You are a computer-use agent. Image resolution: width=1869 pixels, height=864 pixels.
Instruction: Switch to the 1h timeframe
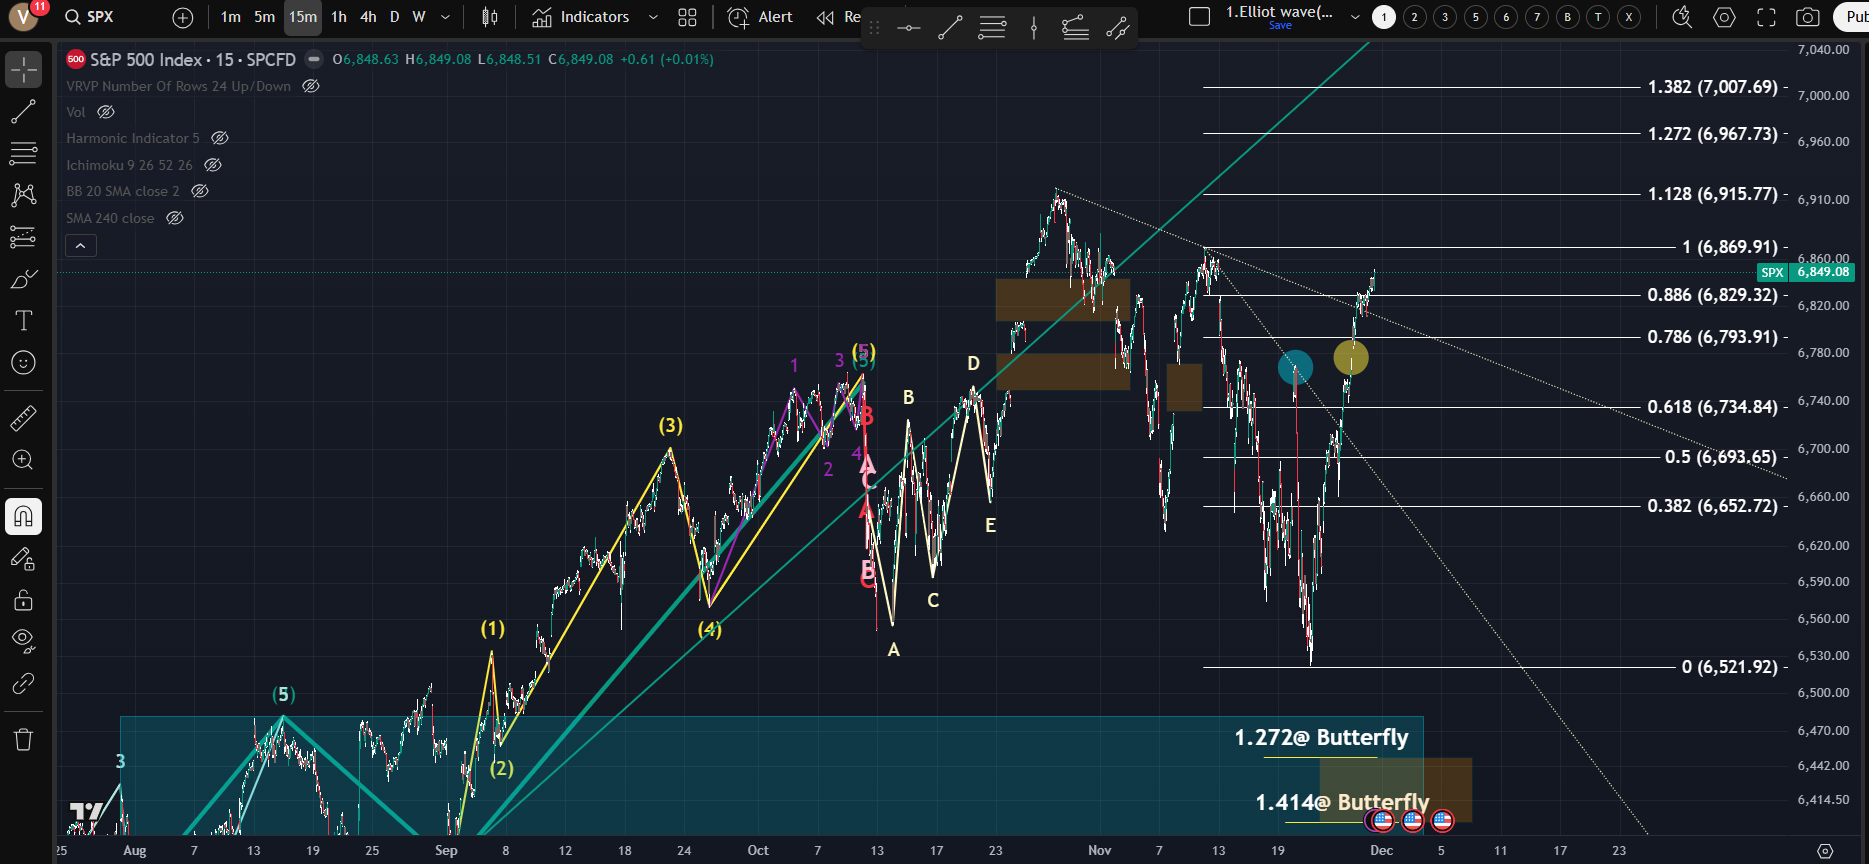339,17
